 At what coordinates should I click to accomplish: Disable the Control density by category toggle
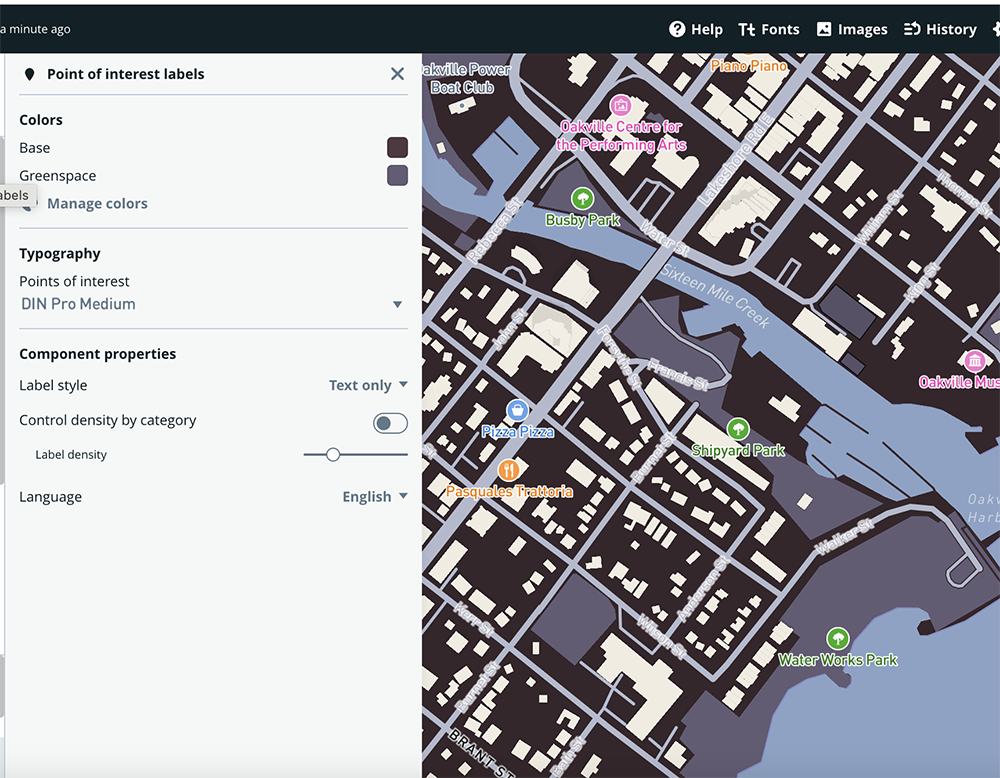[390, 422]
